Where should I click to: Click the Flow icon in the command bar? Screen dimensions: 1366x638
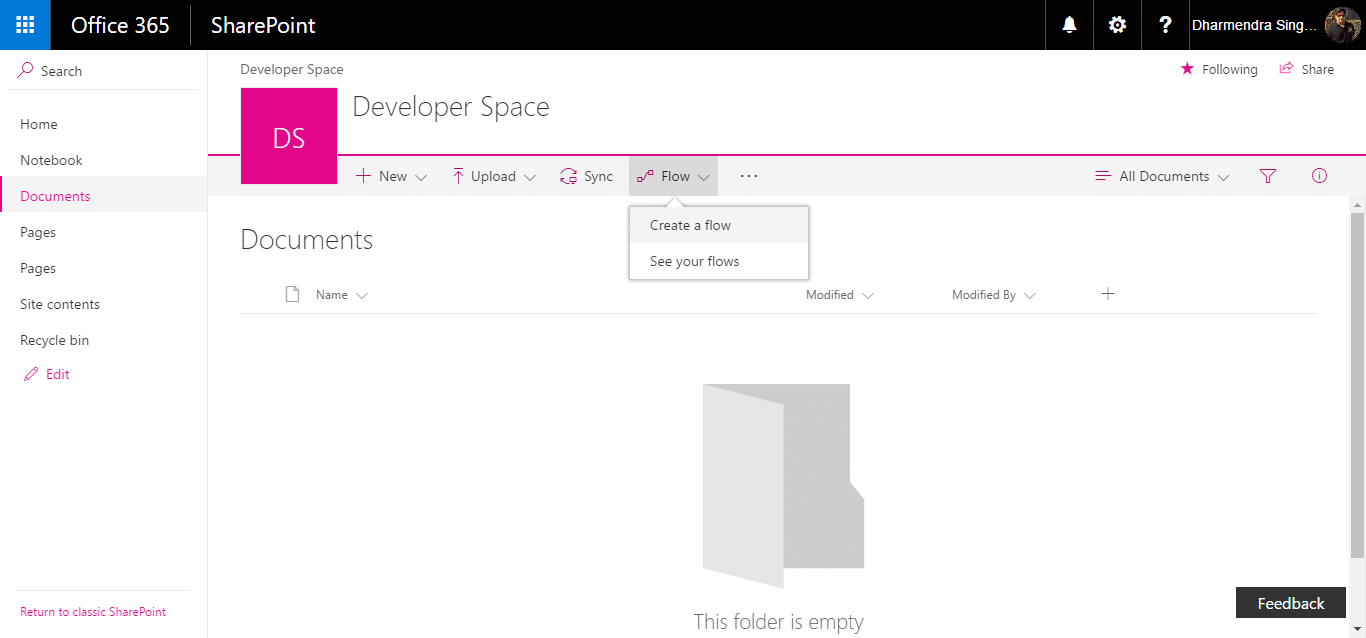click(645, 176)
